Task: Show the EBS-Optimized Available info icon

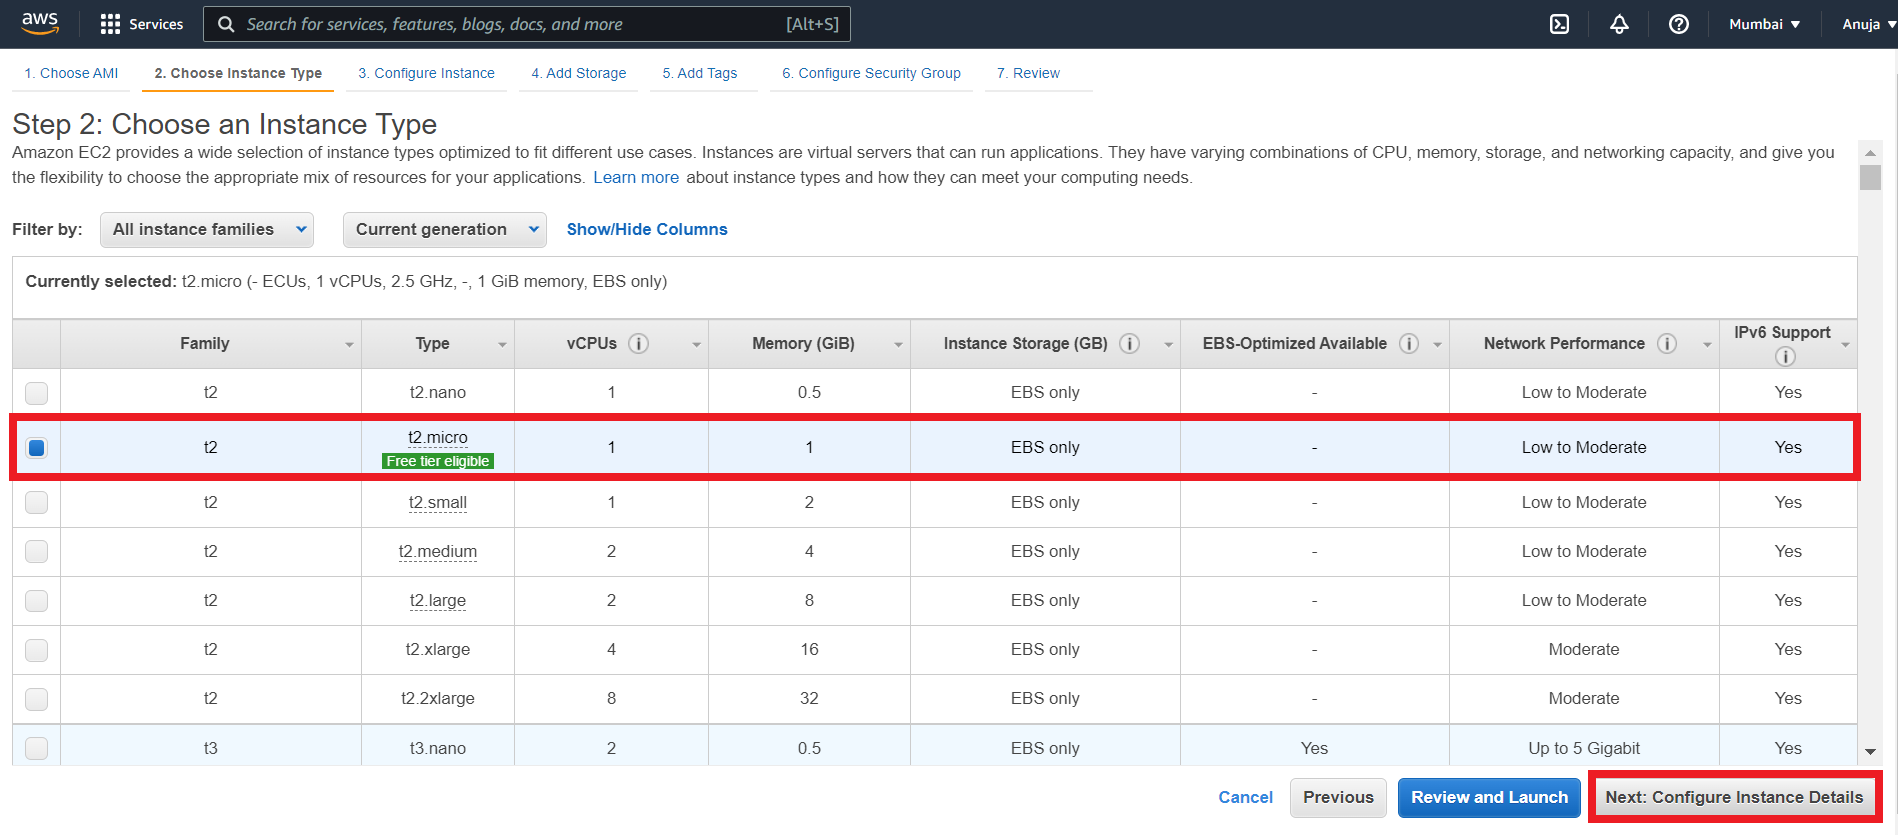Action: click(1408, 343)
